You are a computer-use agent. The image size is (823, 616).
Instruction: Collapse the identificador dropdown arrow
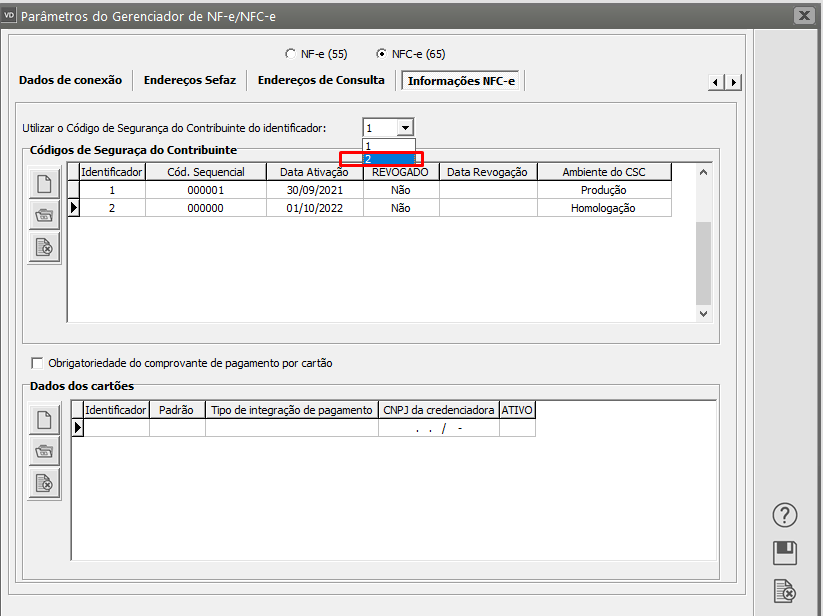coord(405,128)
